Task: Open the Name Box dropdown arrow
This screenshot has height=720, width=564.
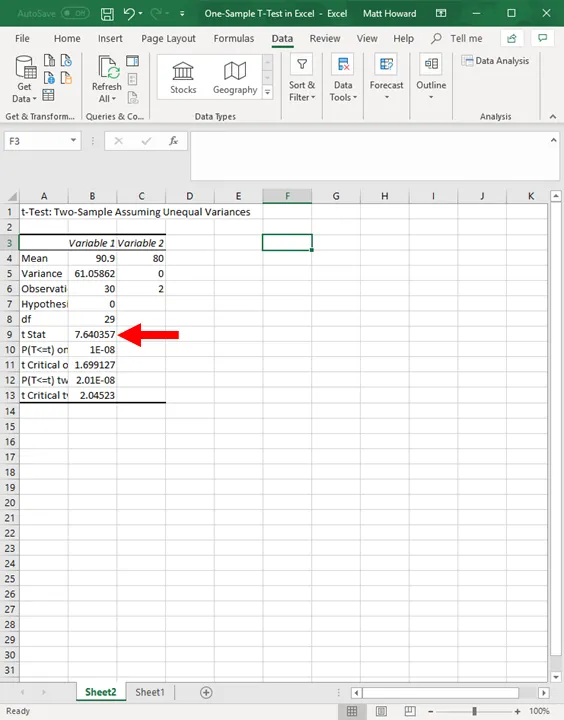Action: [73, 140]
